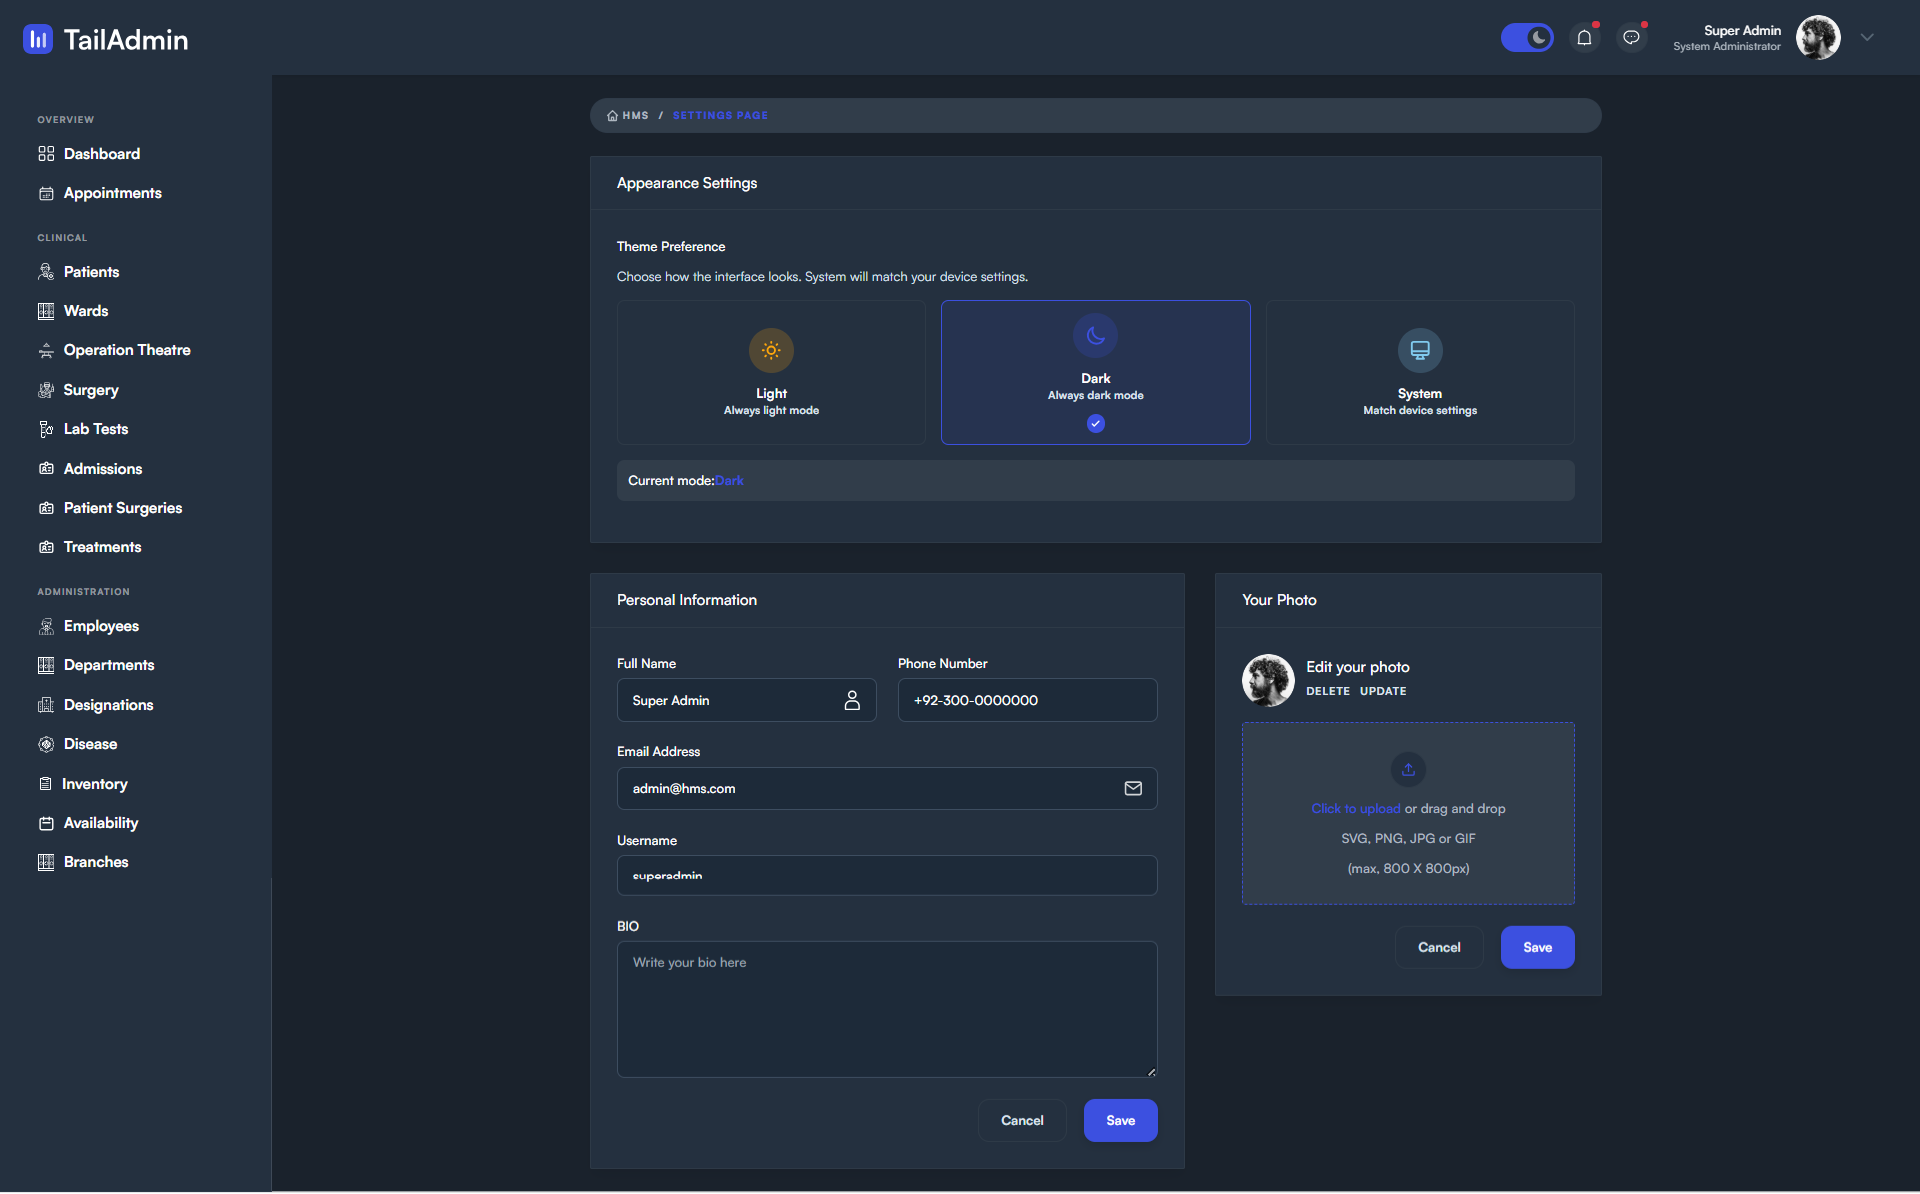
Task: Click the home icon in breadcrumb
Action: click(x=612, y=116)
